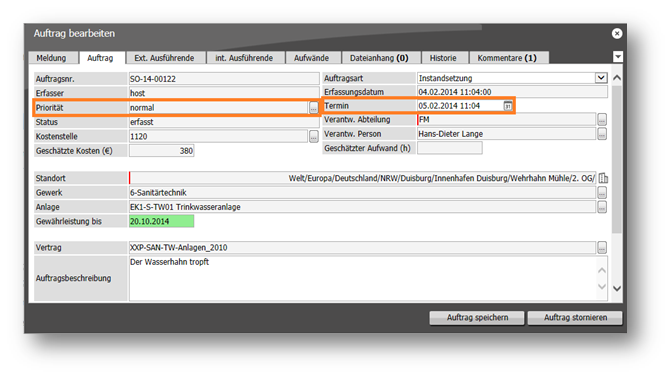The image size is (670, 377).
Task: Click the Erfassungsdatum label
Action: click(354, 92)
